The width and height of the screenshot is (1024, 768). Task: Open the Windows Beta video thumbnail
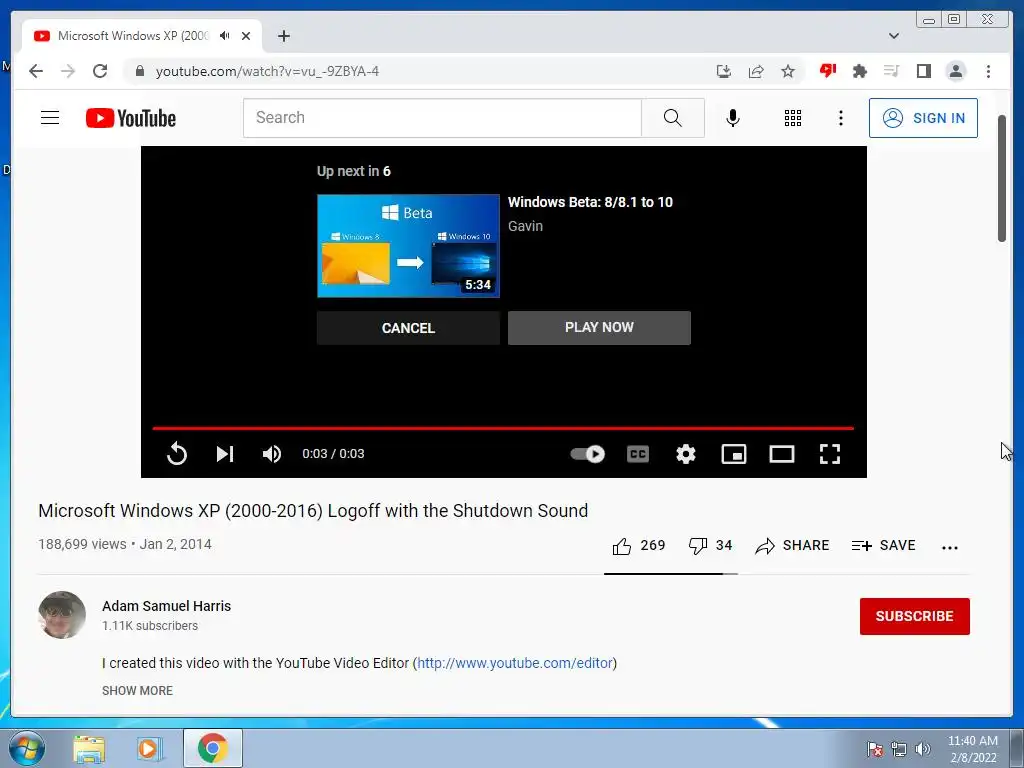tap(408, 246)
